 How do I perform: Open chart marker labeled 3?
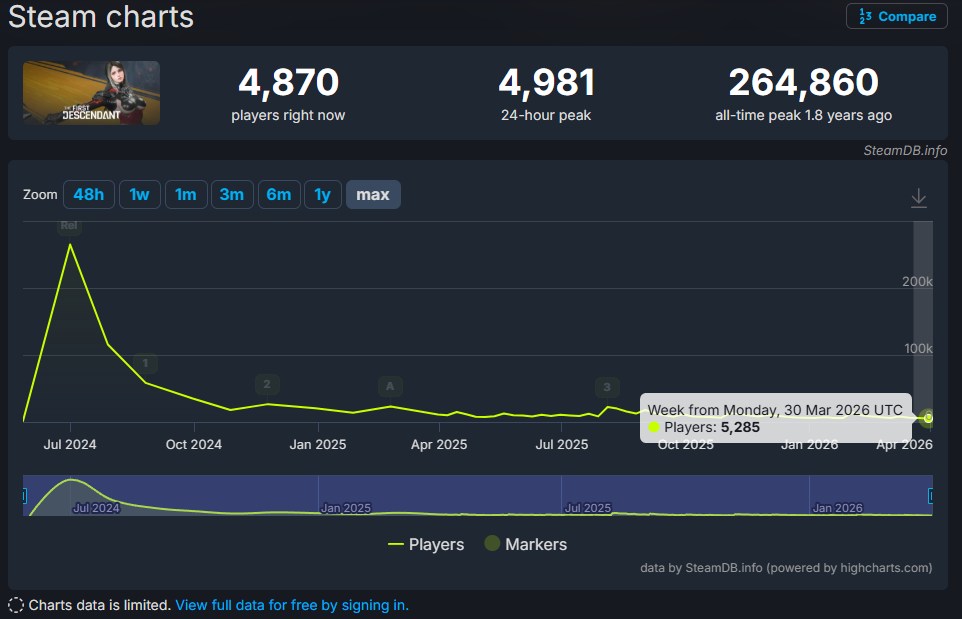tap(606, 387)
